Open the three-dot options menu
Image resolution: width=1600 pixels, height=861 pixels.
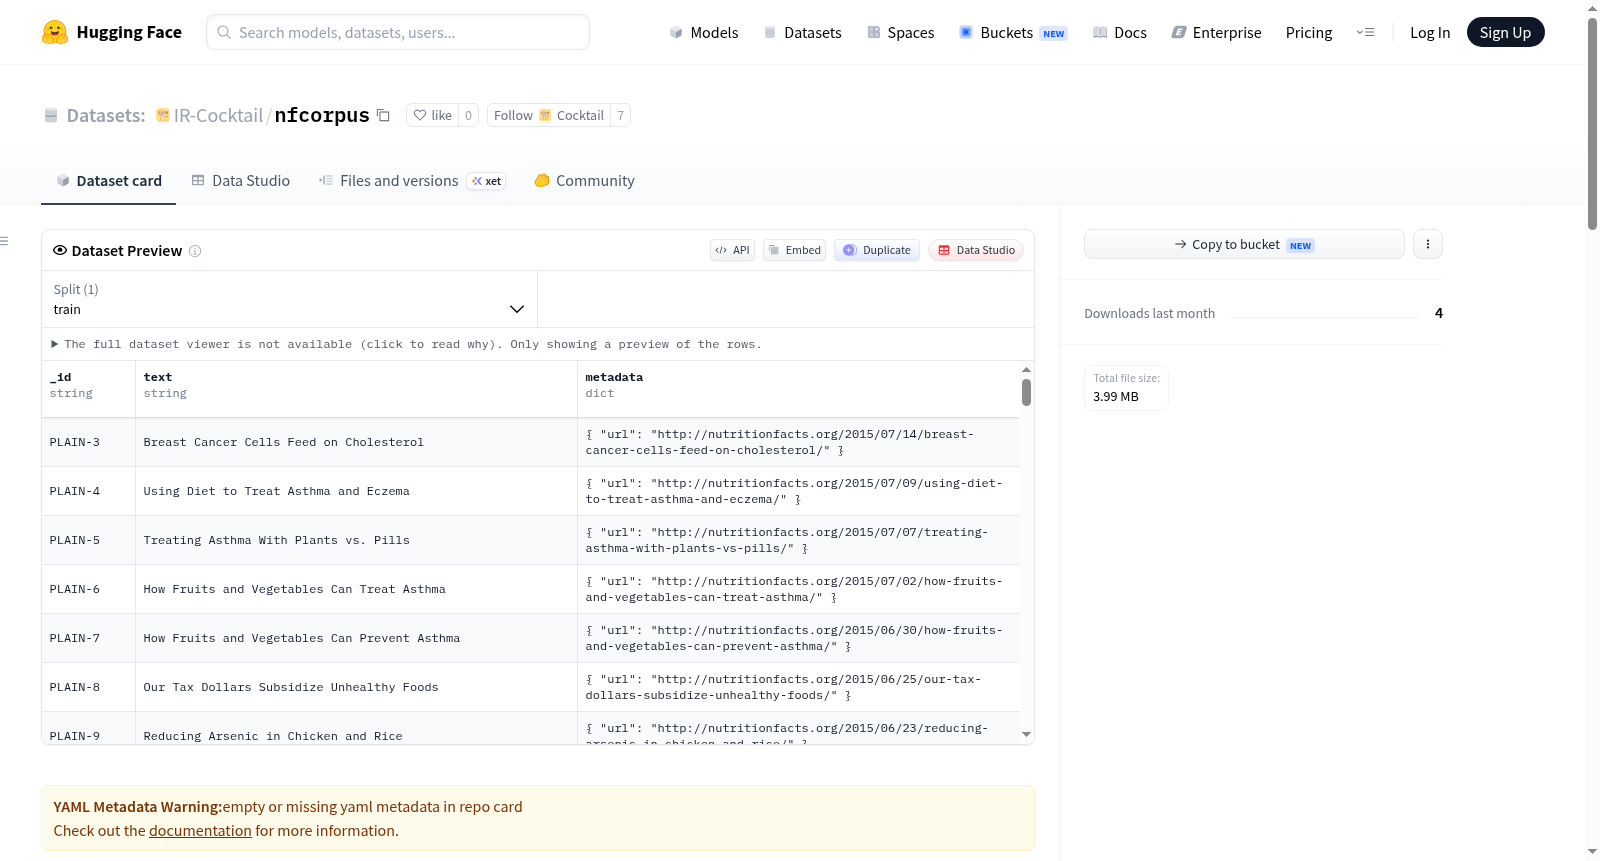[x=1428, y=244]
